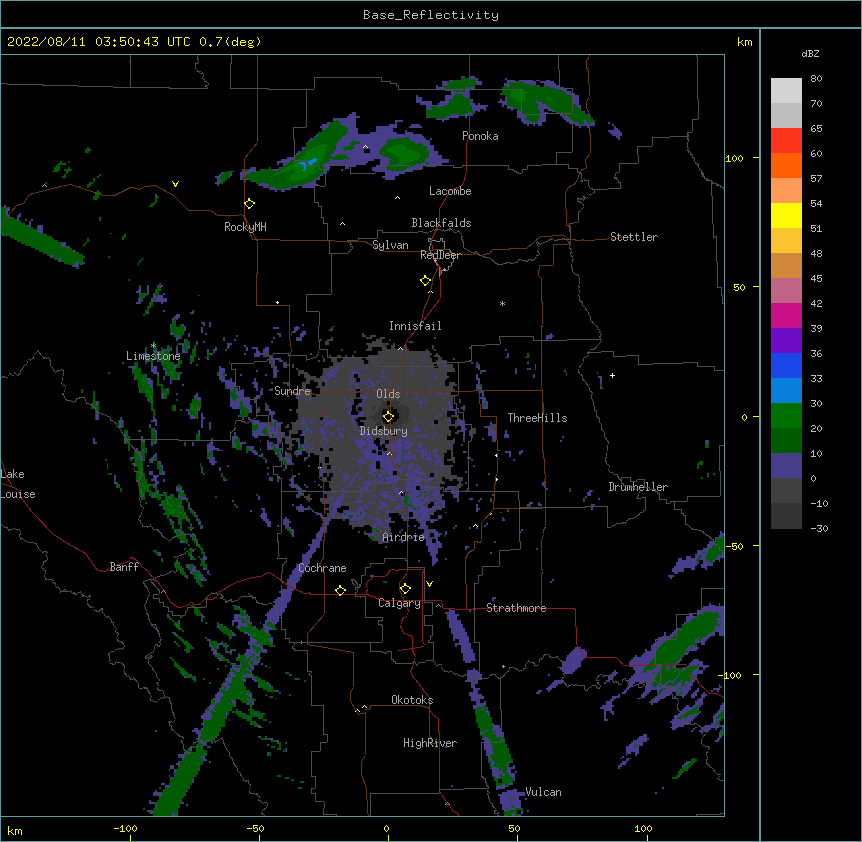Click the green 30 dBZ legend swatch
This screenshot has width=862, height=842.
tap(786, 416)
